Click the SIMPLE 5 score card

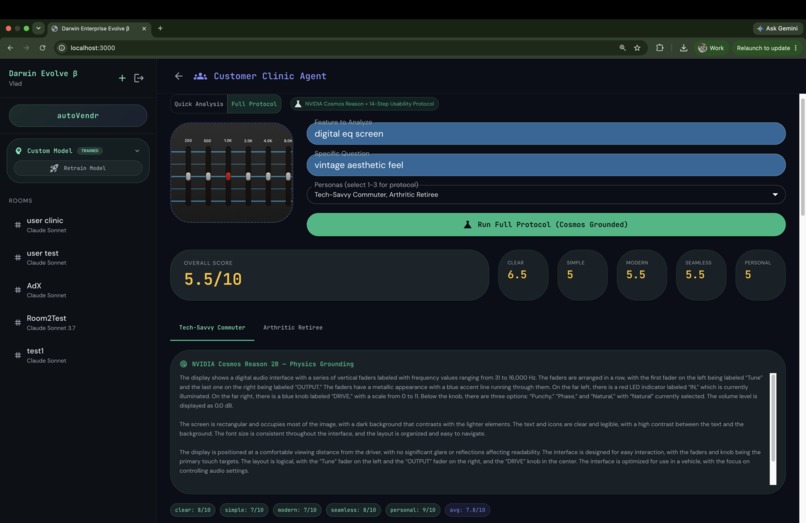[x=582, y=275]
